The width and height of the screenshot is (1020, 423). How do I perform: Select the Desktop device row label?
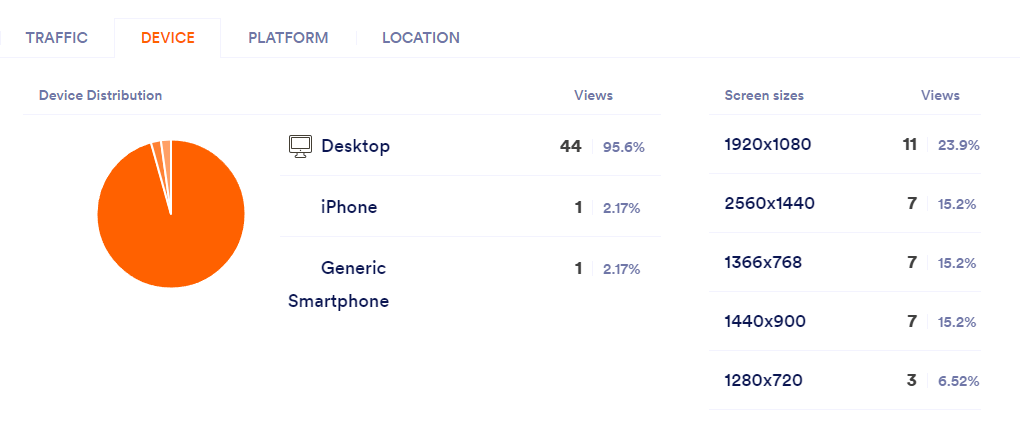click(x=355, y=146)
